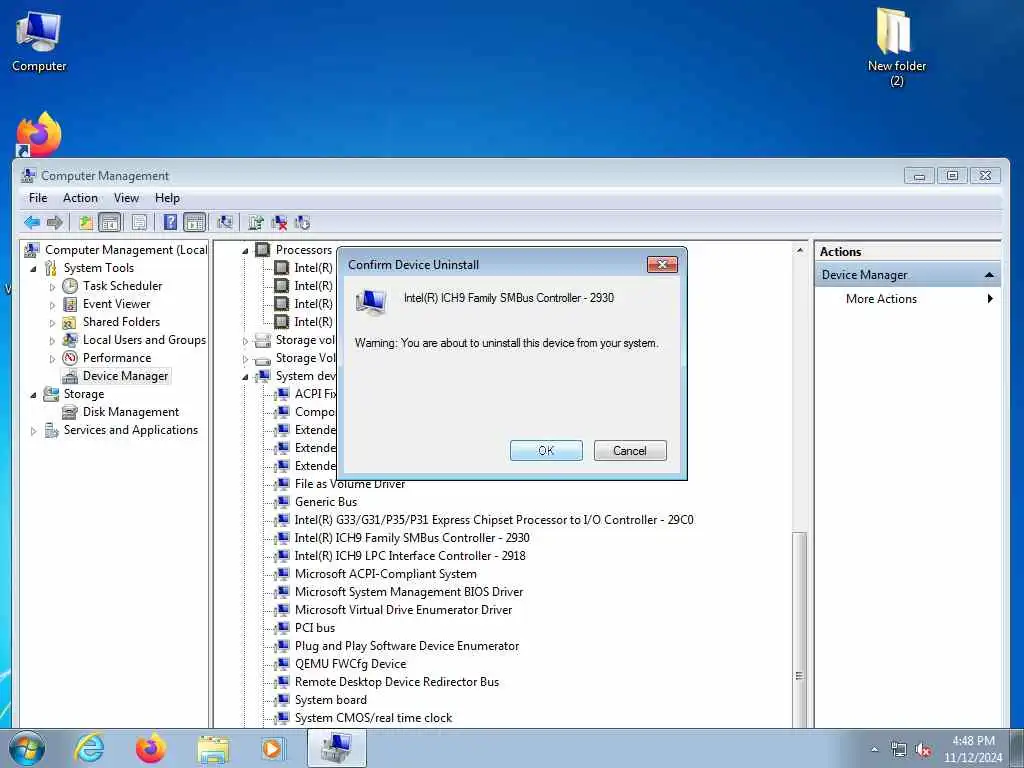Select Microsoft ACPI-Compliant System device
Screen dimensions: 1024x768
[x=386, y=574]
